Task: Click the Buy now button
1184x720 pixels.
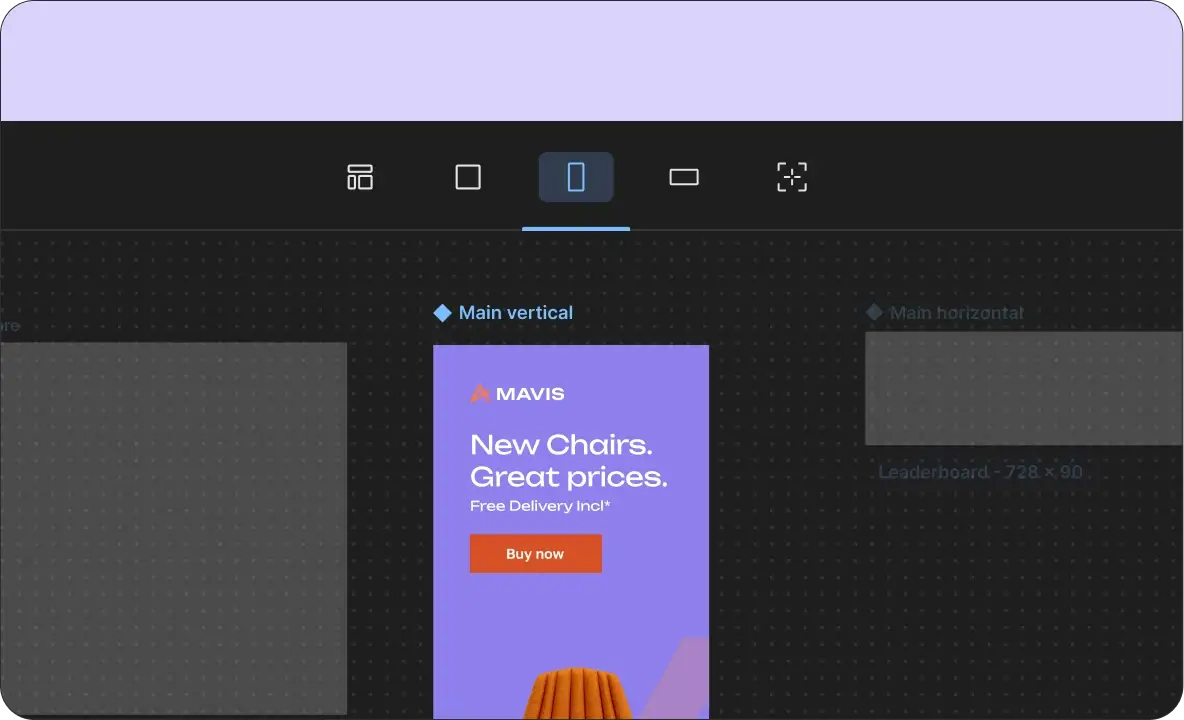Action: coord(535,553)
